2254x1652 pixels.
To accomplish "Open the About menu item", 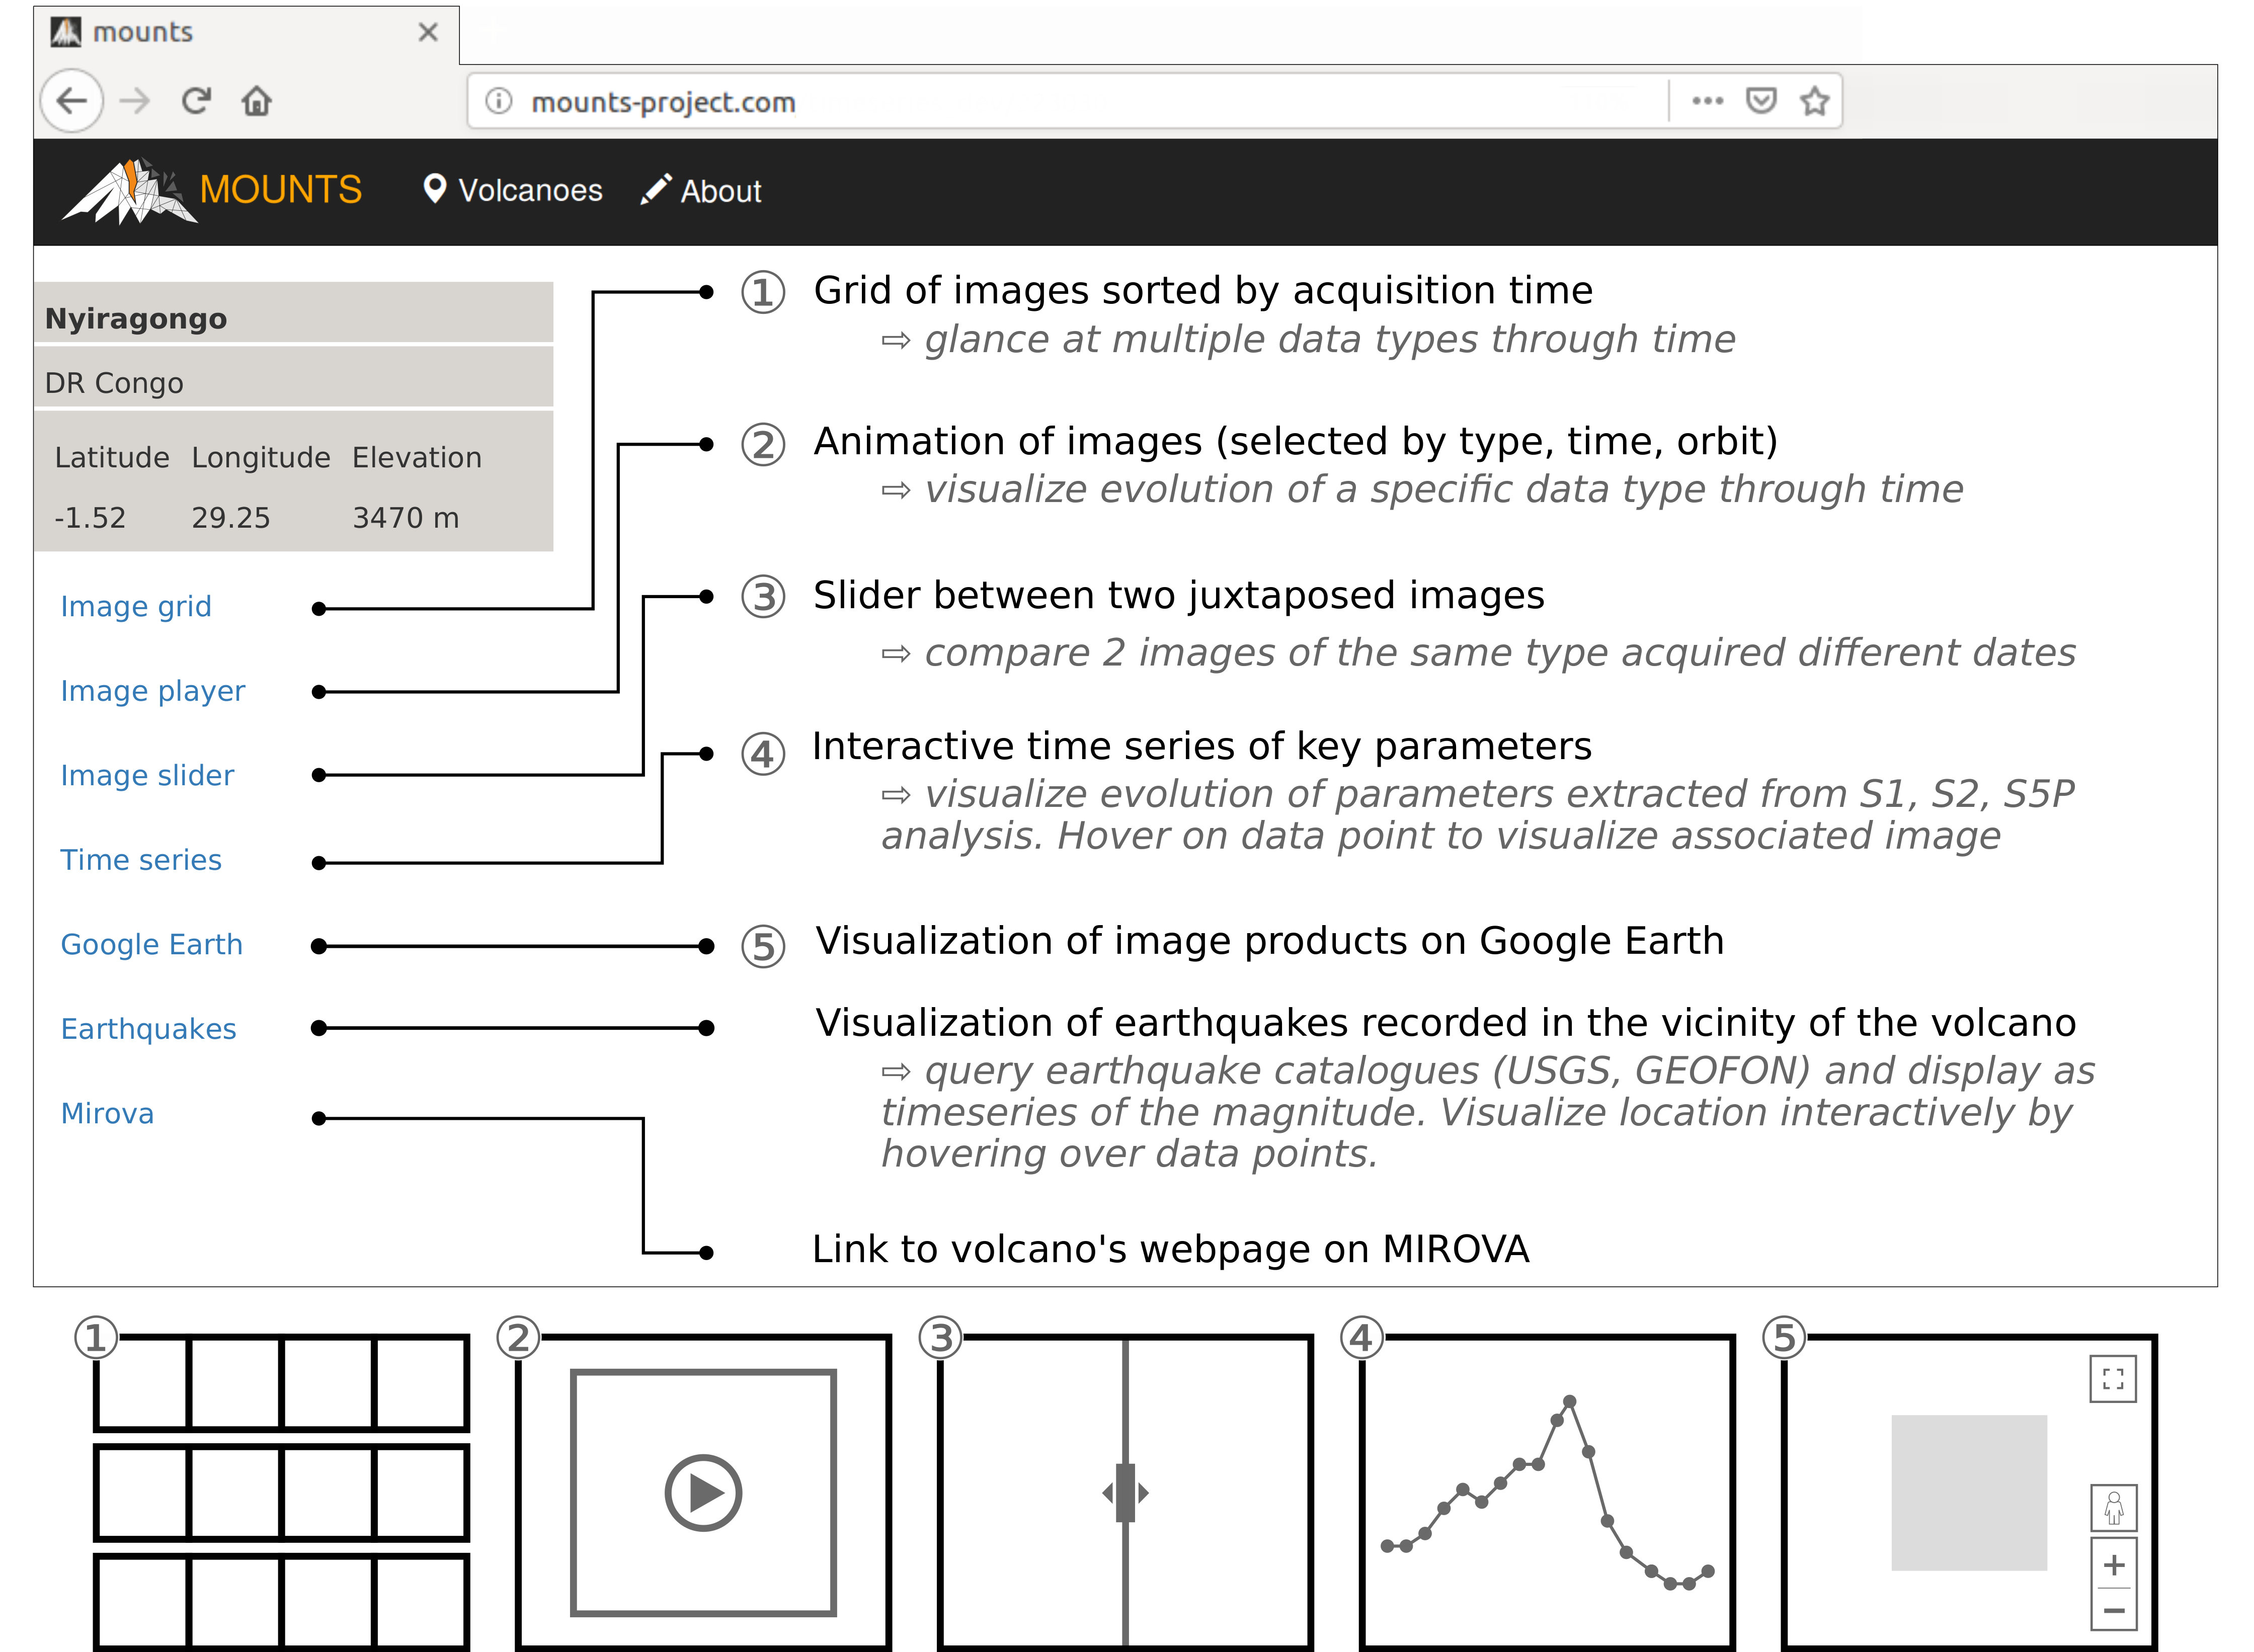I will pyautogui.click(x=702, y=191).
